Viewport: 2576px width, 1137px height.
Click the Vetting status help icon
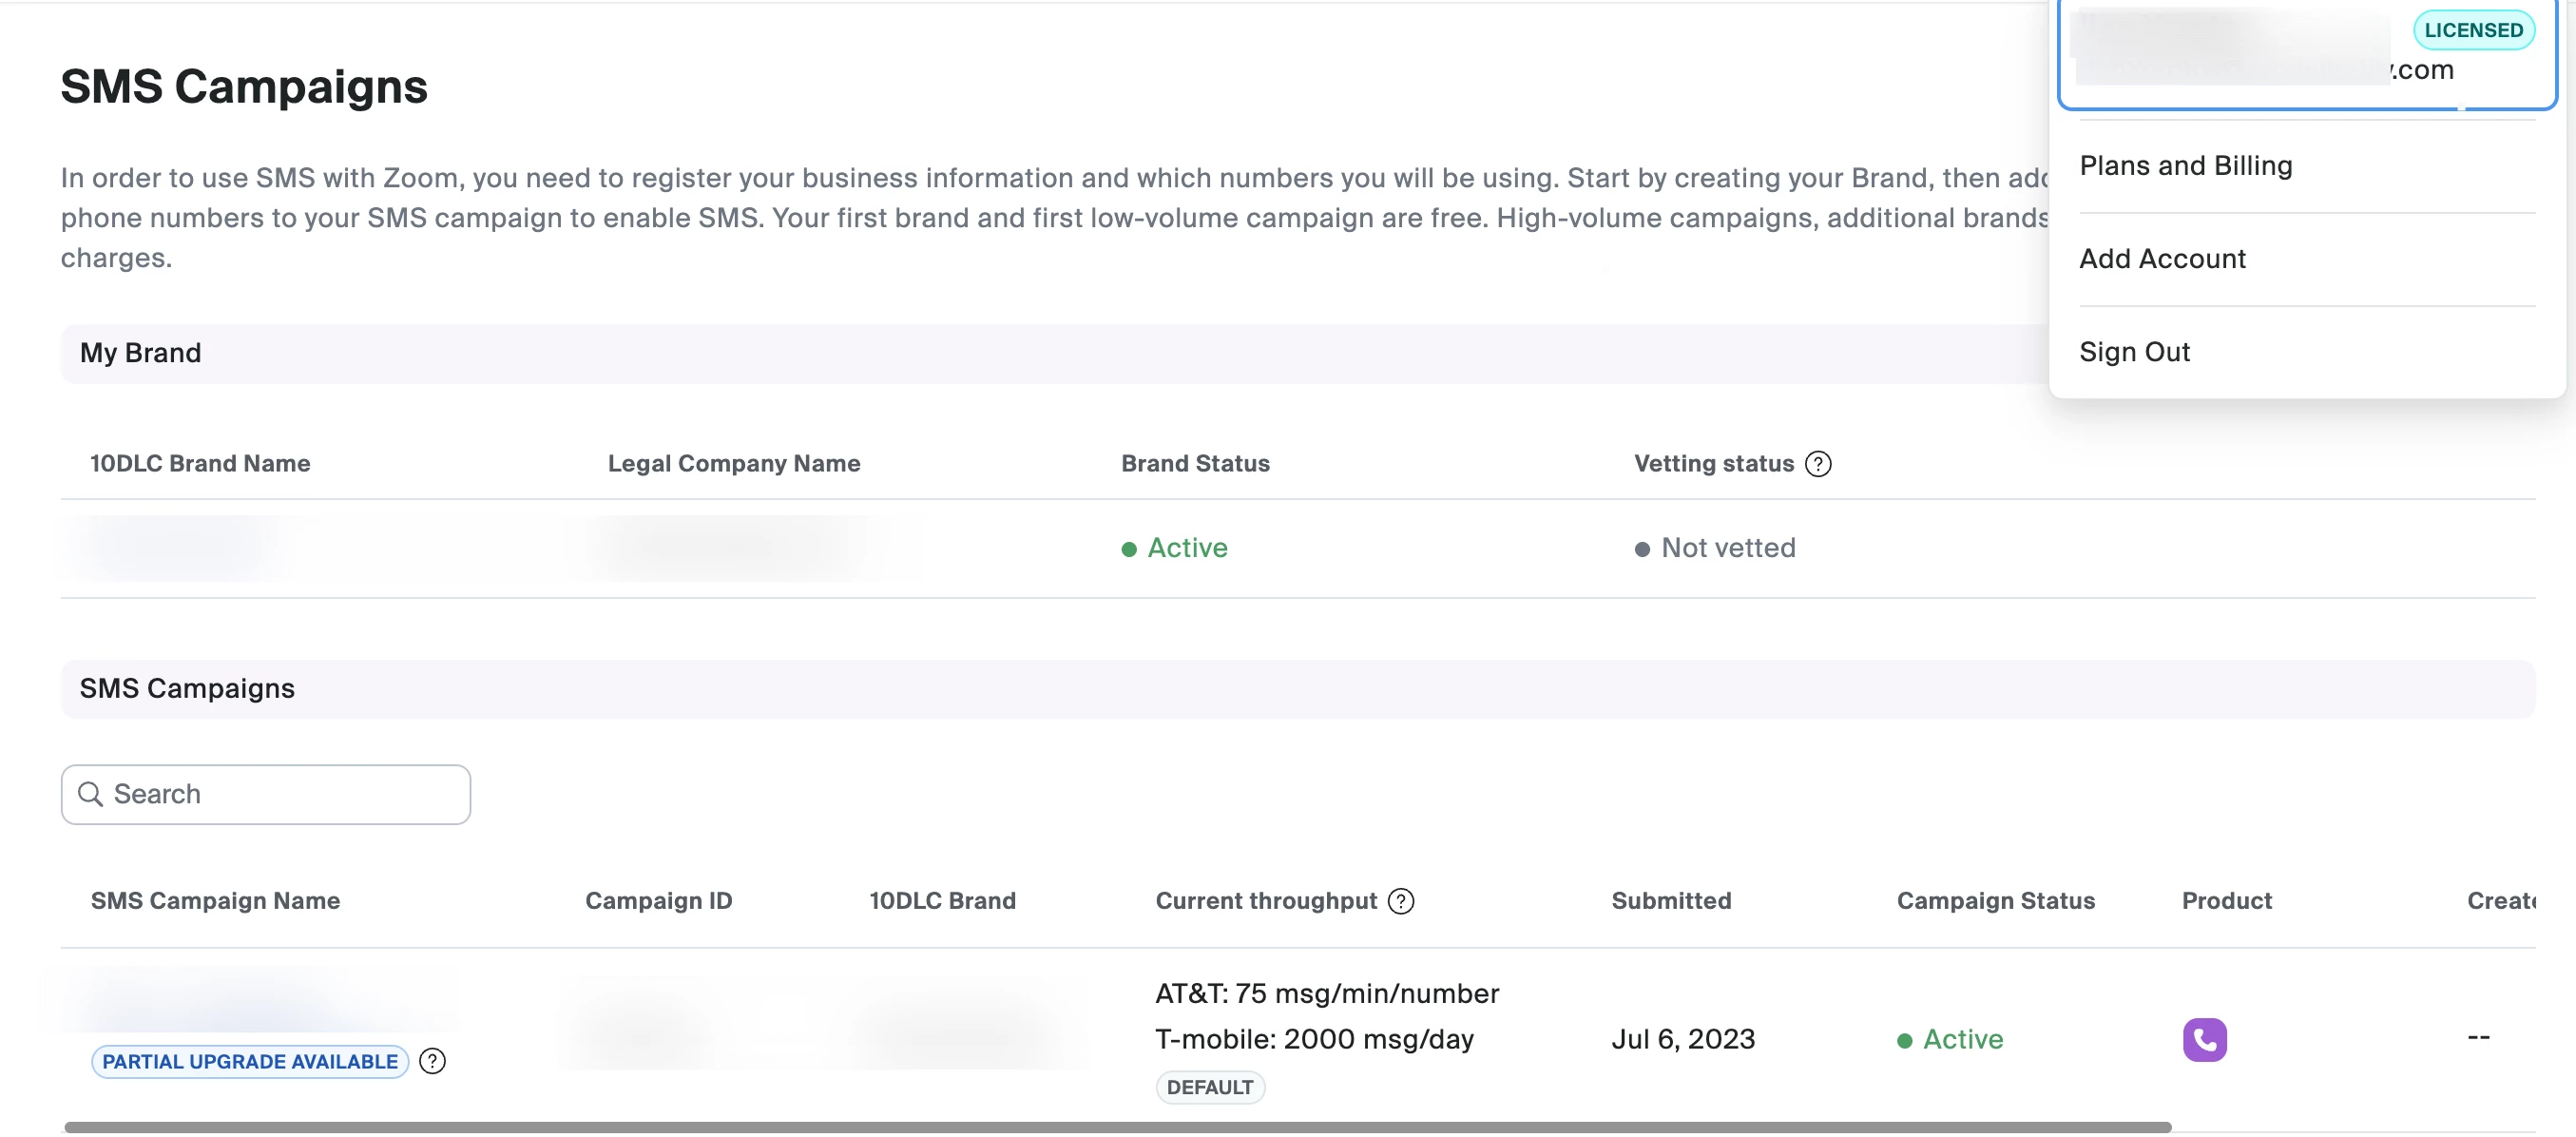tap(1817, 464)
